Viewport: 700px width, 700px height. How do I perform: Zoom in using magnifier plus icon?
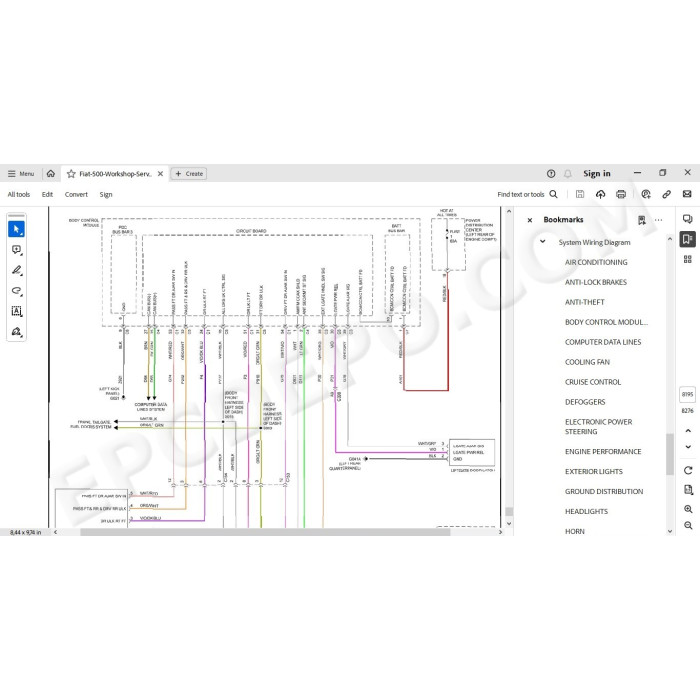pyautogui.click(x=688, y=509)
